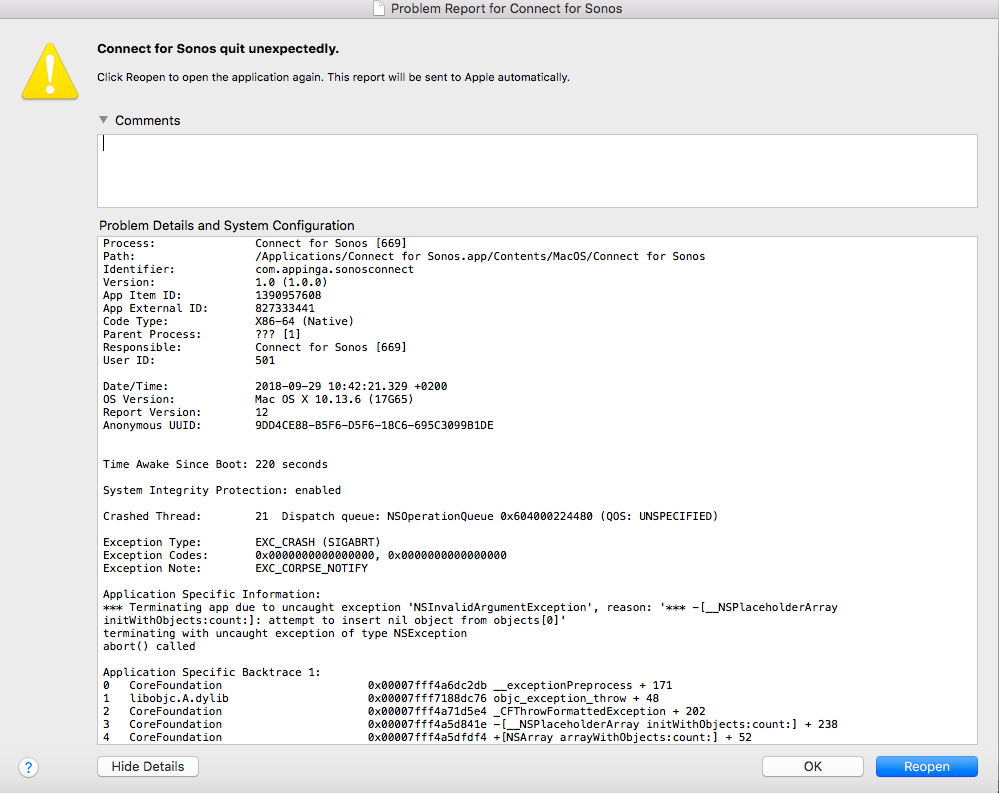Click the yellow warning triangle icon
The height and width of the screenshot is (793, 999).
[x=50, y=71]
